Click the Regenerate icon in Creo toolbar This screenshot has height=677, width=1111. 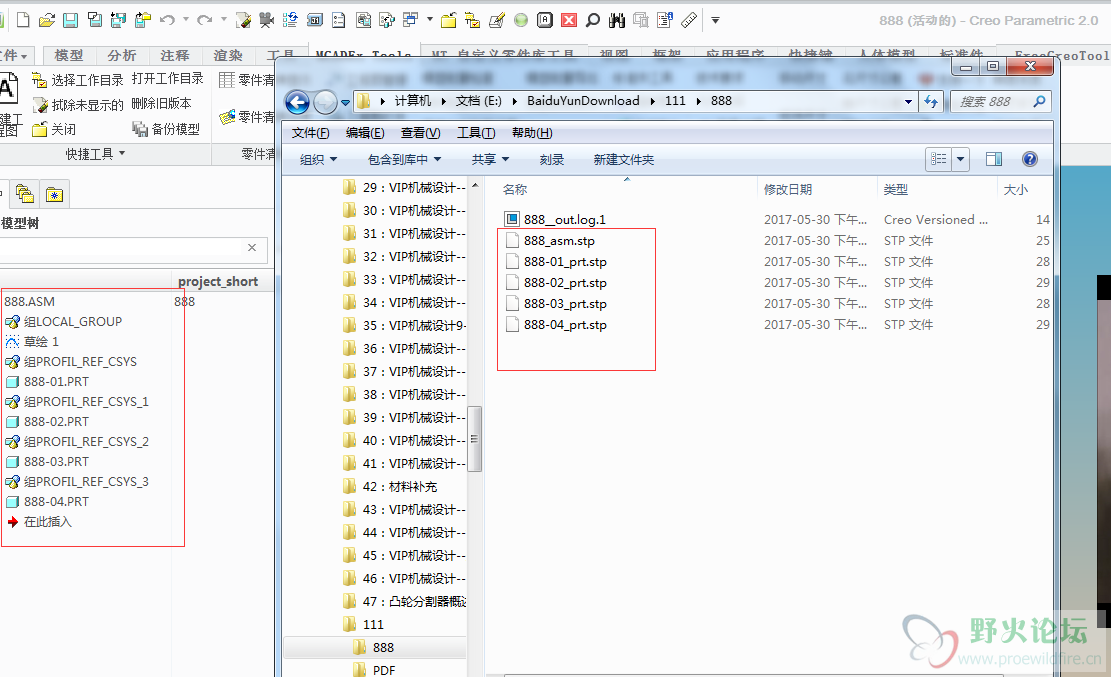(x=290, y=20)
